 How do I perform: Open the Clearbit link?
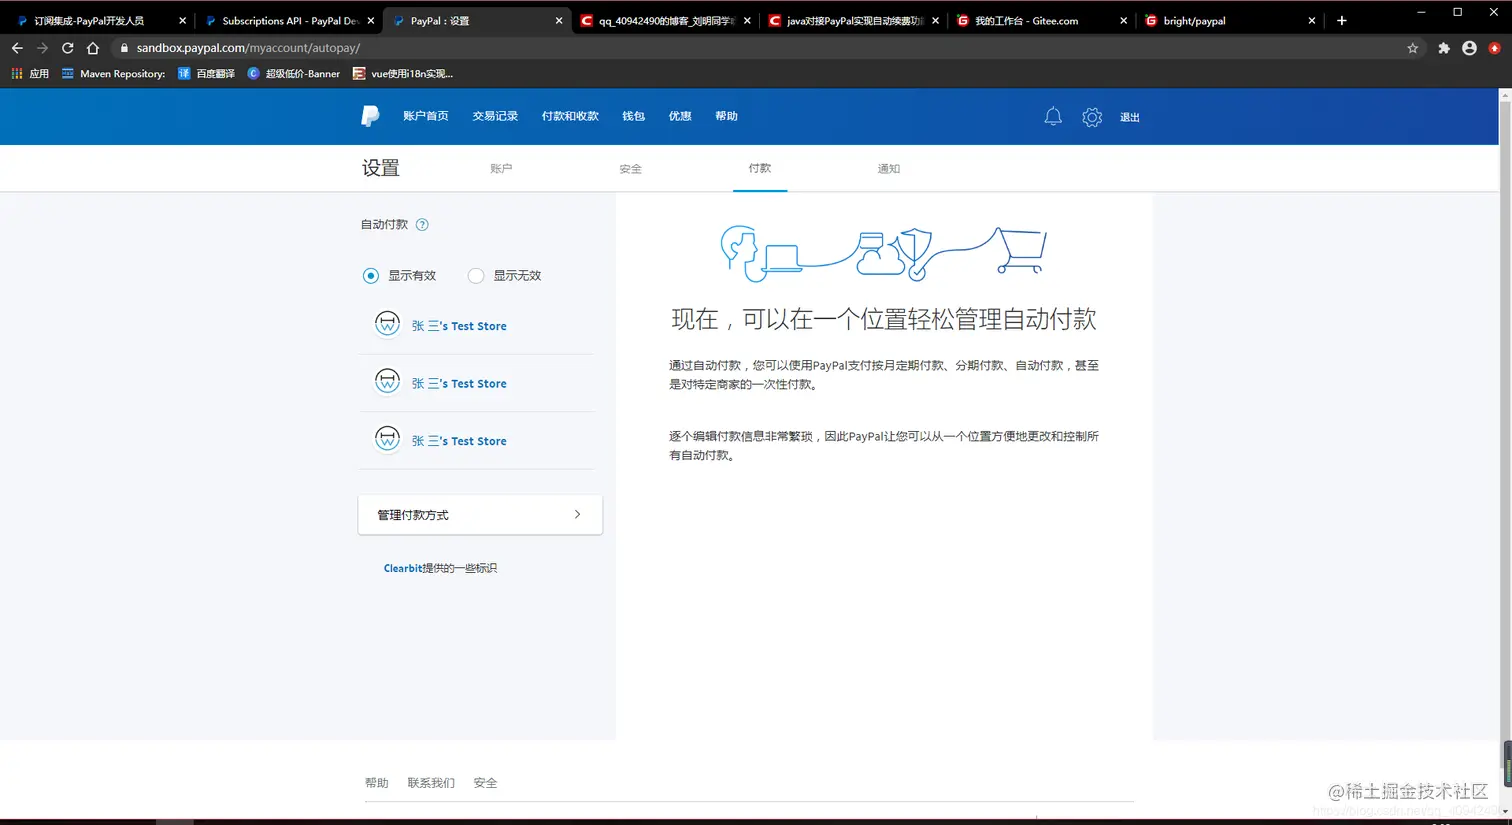tap(403, 568)
